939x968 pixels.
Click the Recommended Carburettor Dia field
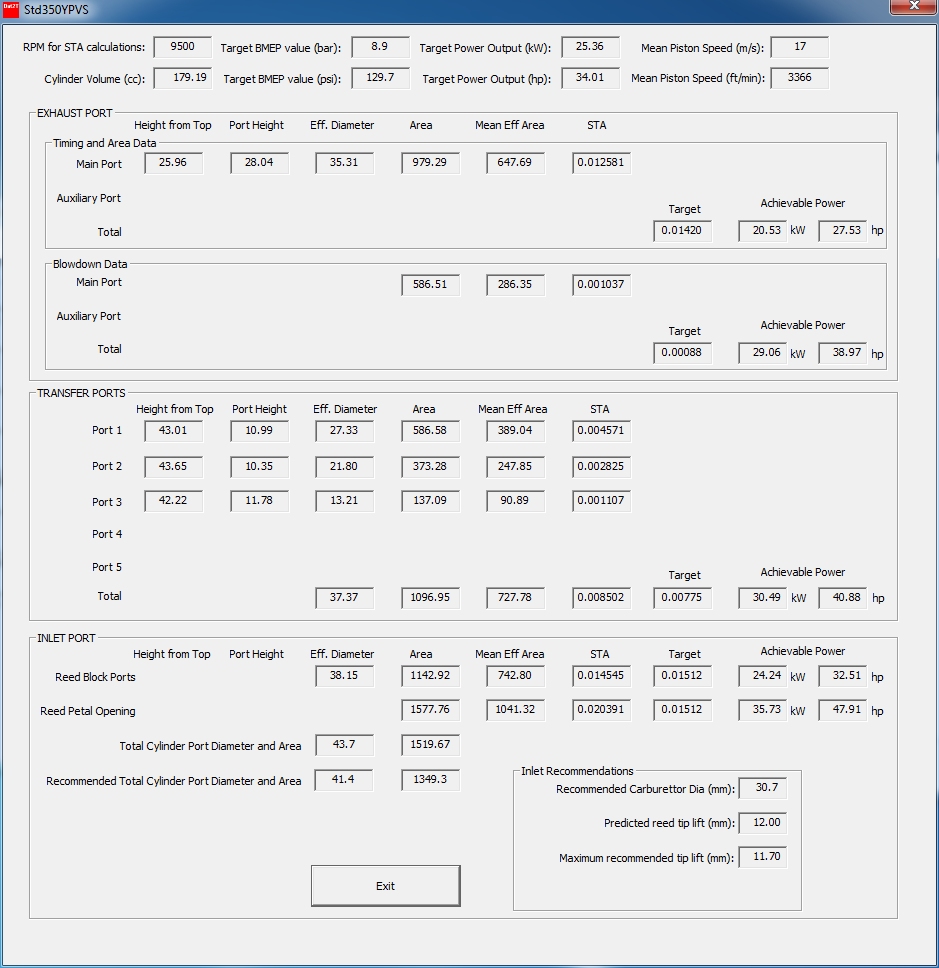tap(762, 789)
